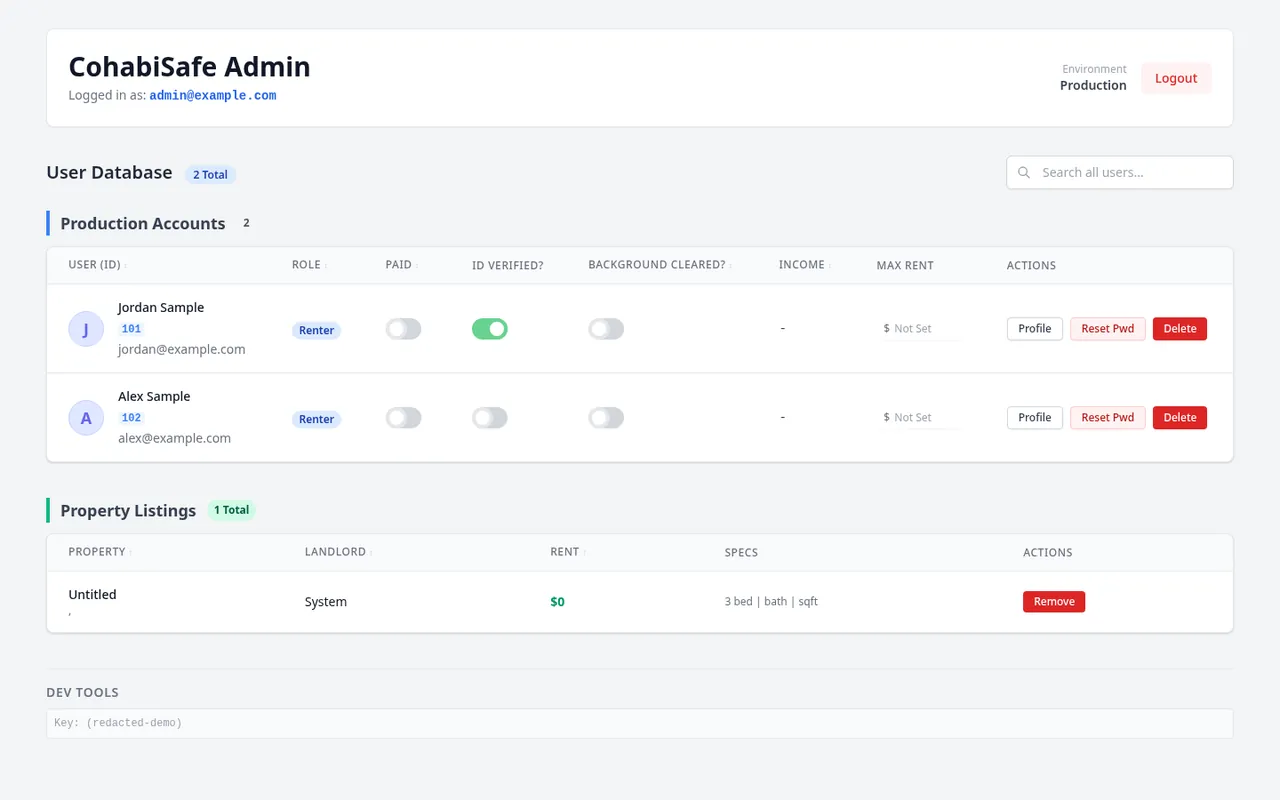Click Jordan's Renter role badge
The height and width of the screenshot is (800, 1280).
[316, 331]
